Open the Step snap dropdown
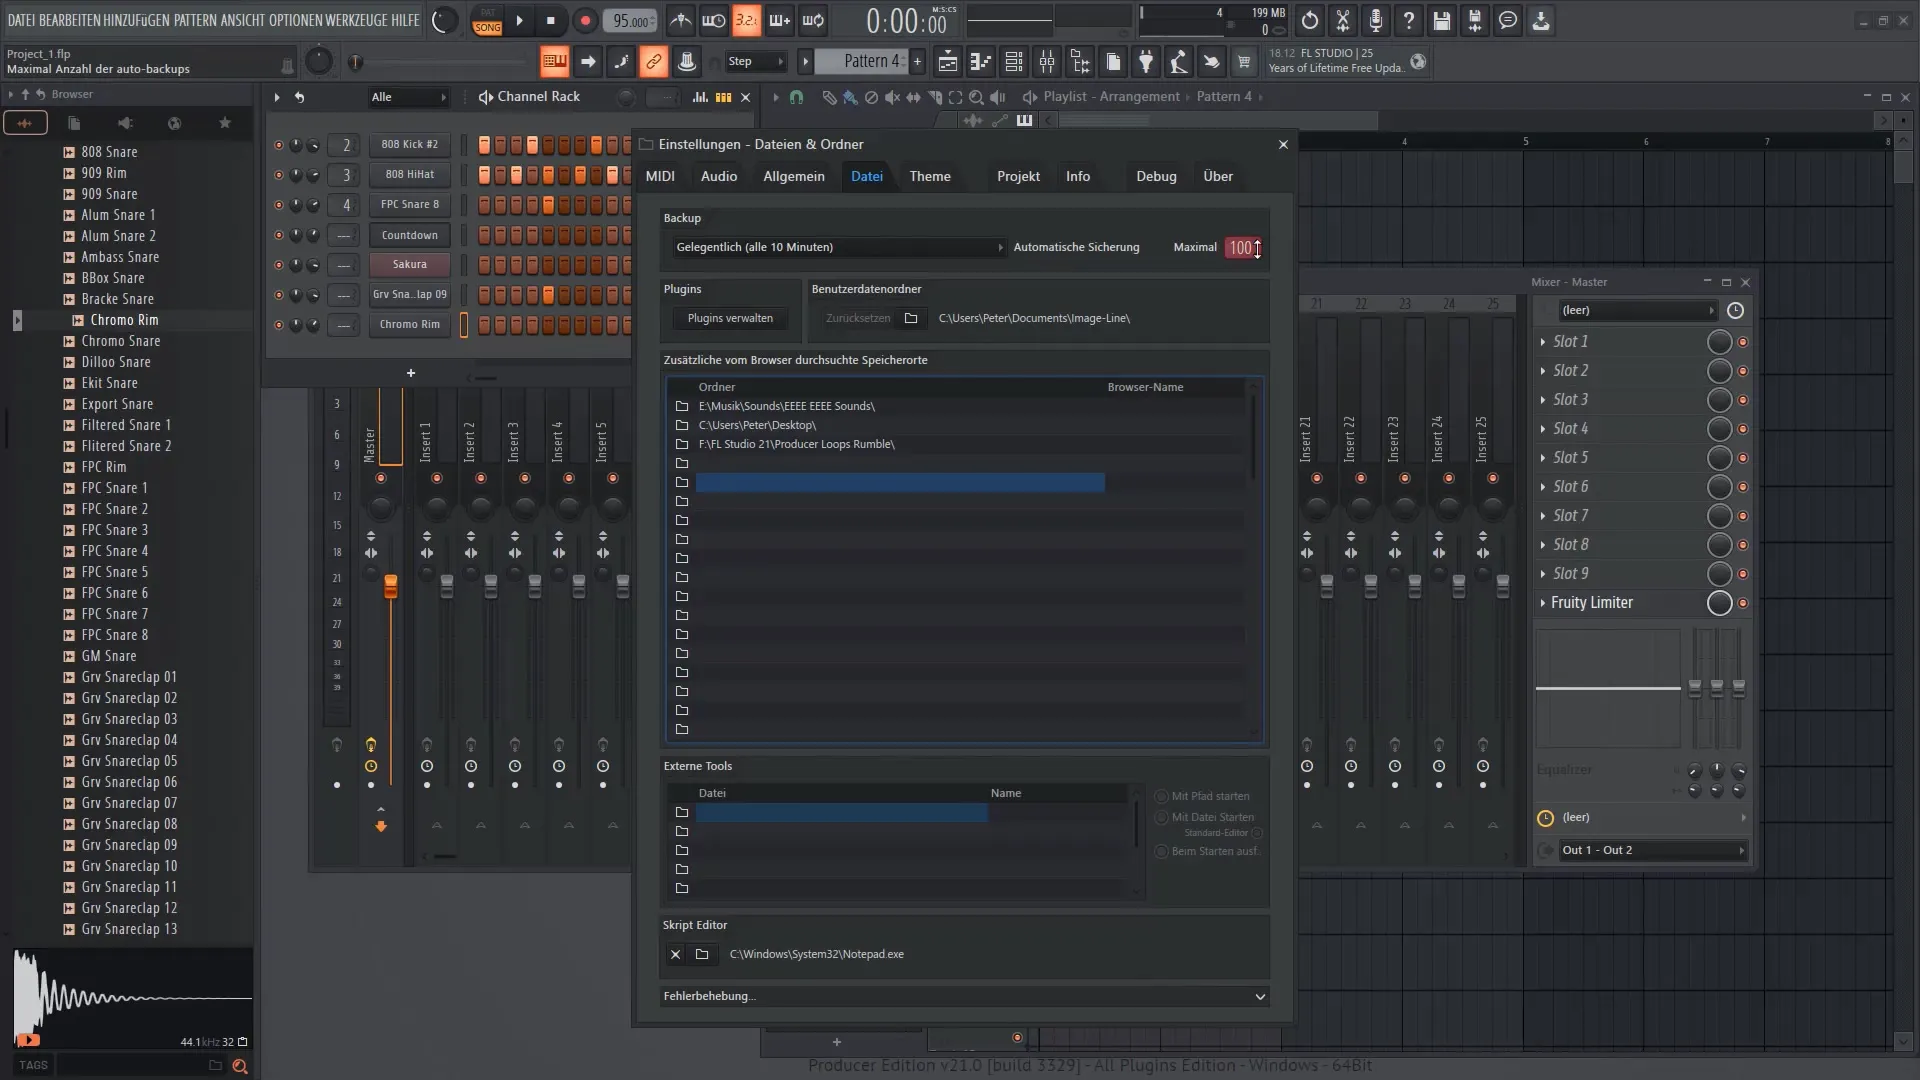This screenshot has width=1920, height=1080. [757, 62]
